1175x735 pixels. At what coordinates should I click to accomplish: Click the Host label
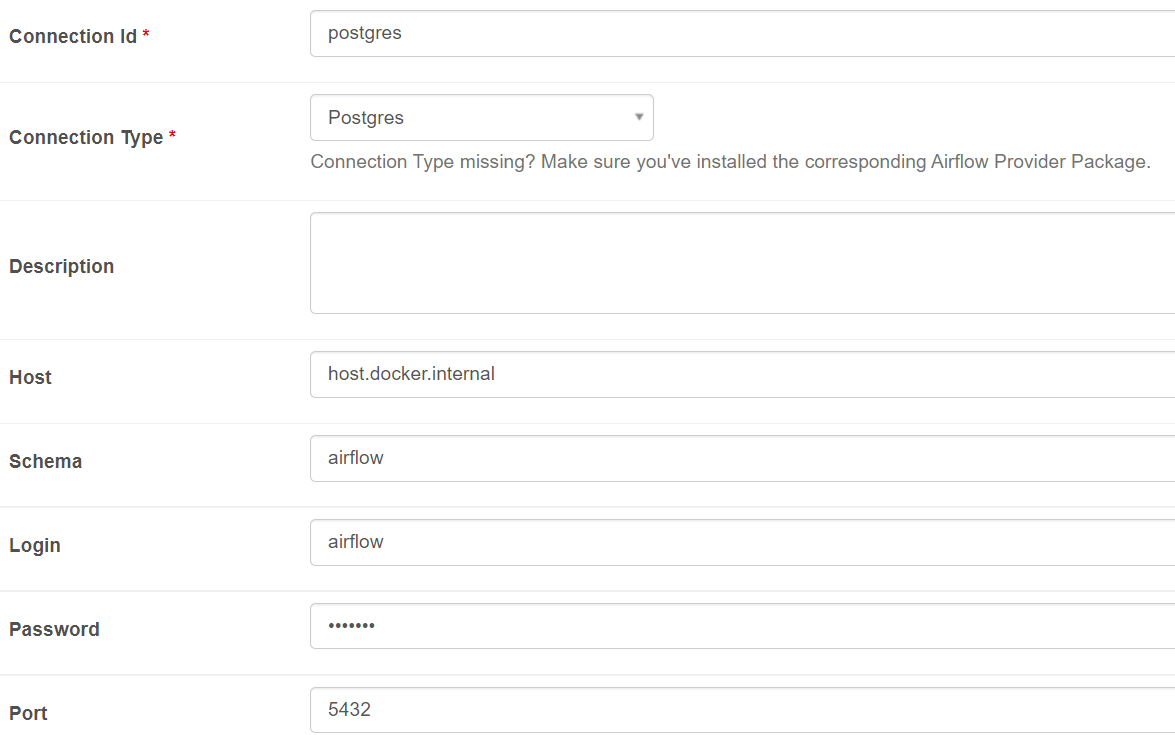click(30, 377)
